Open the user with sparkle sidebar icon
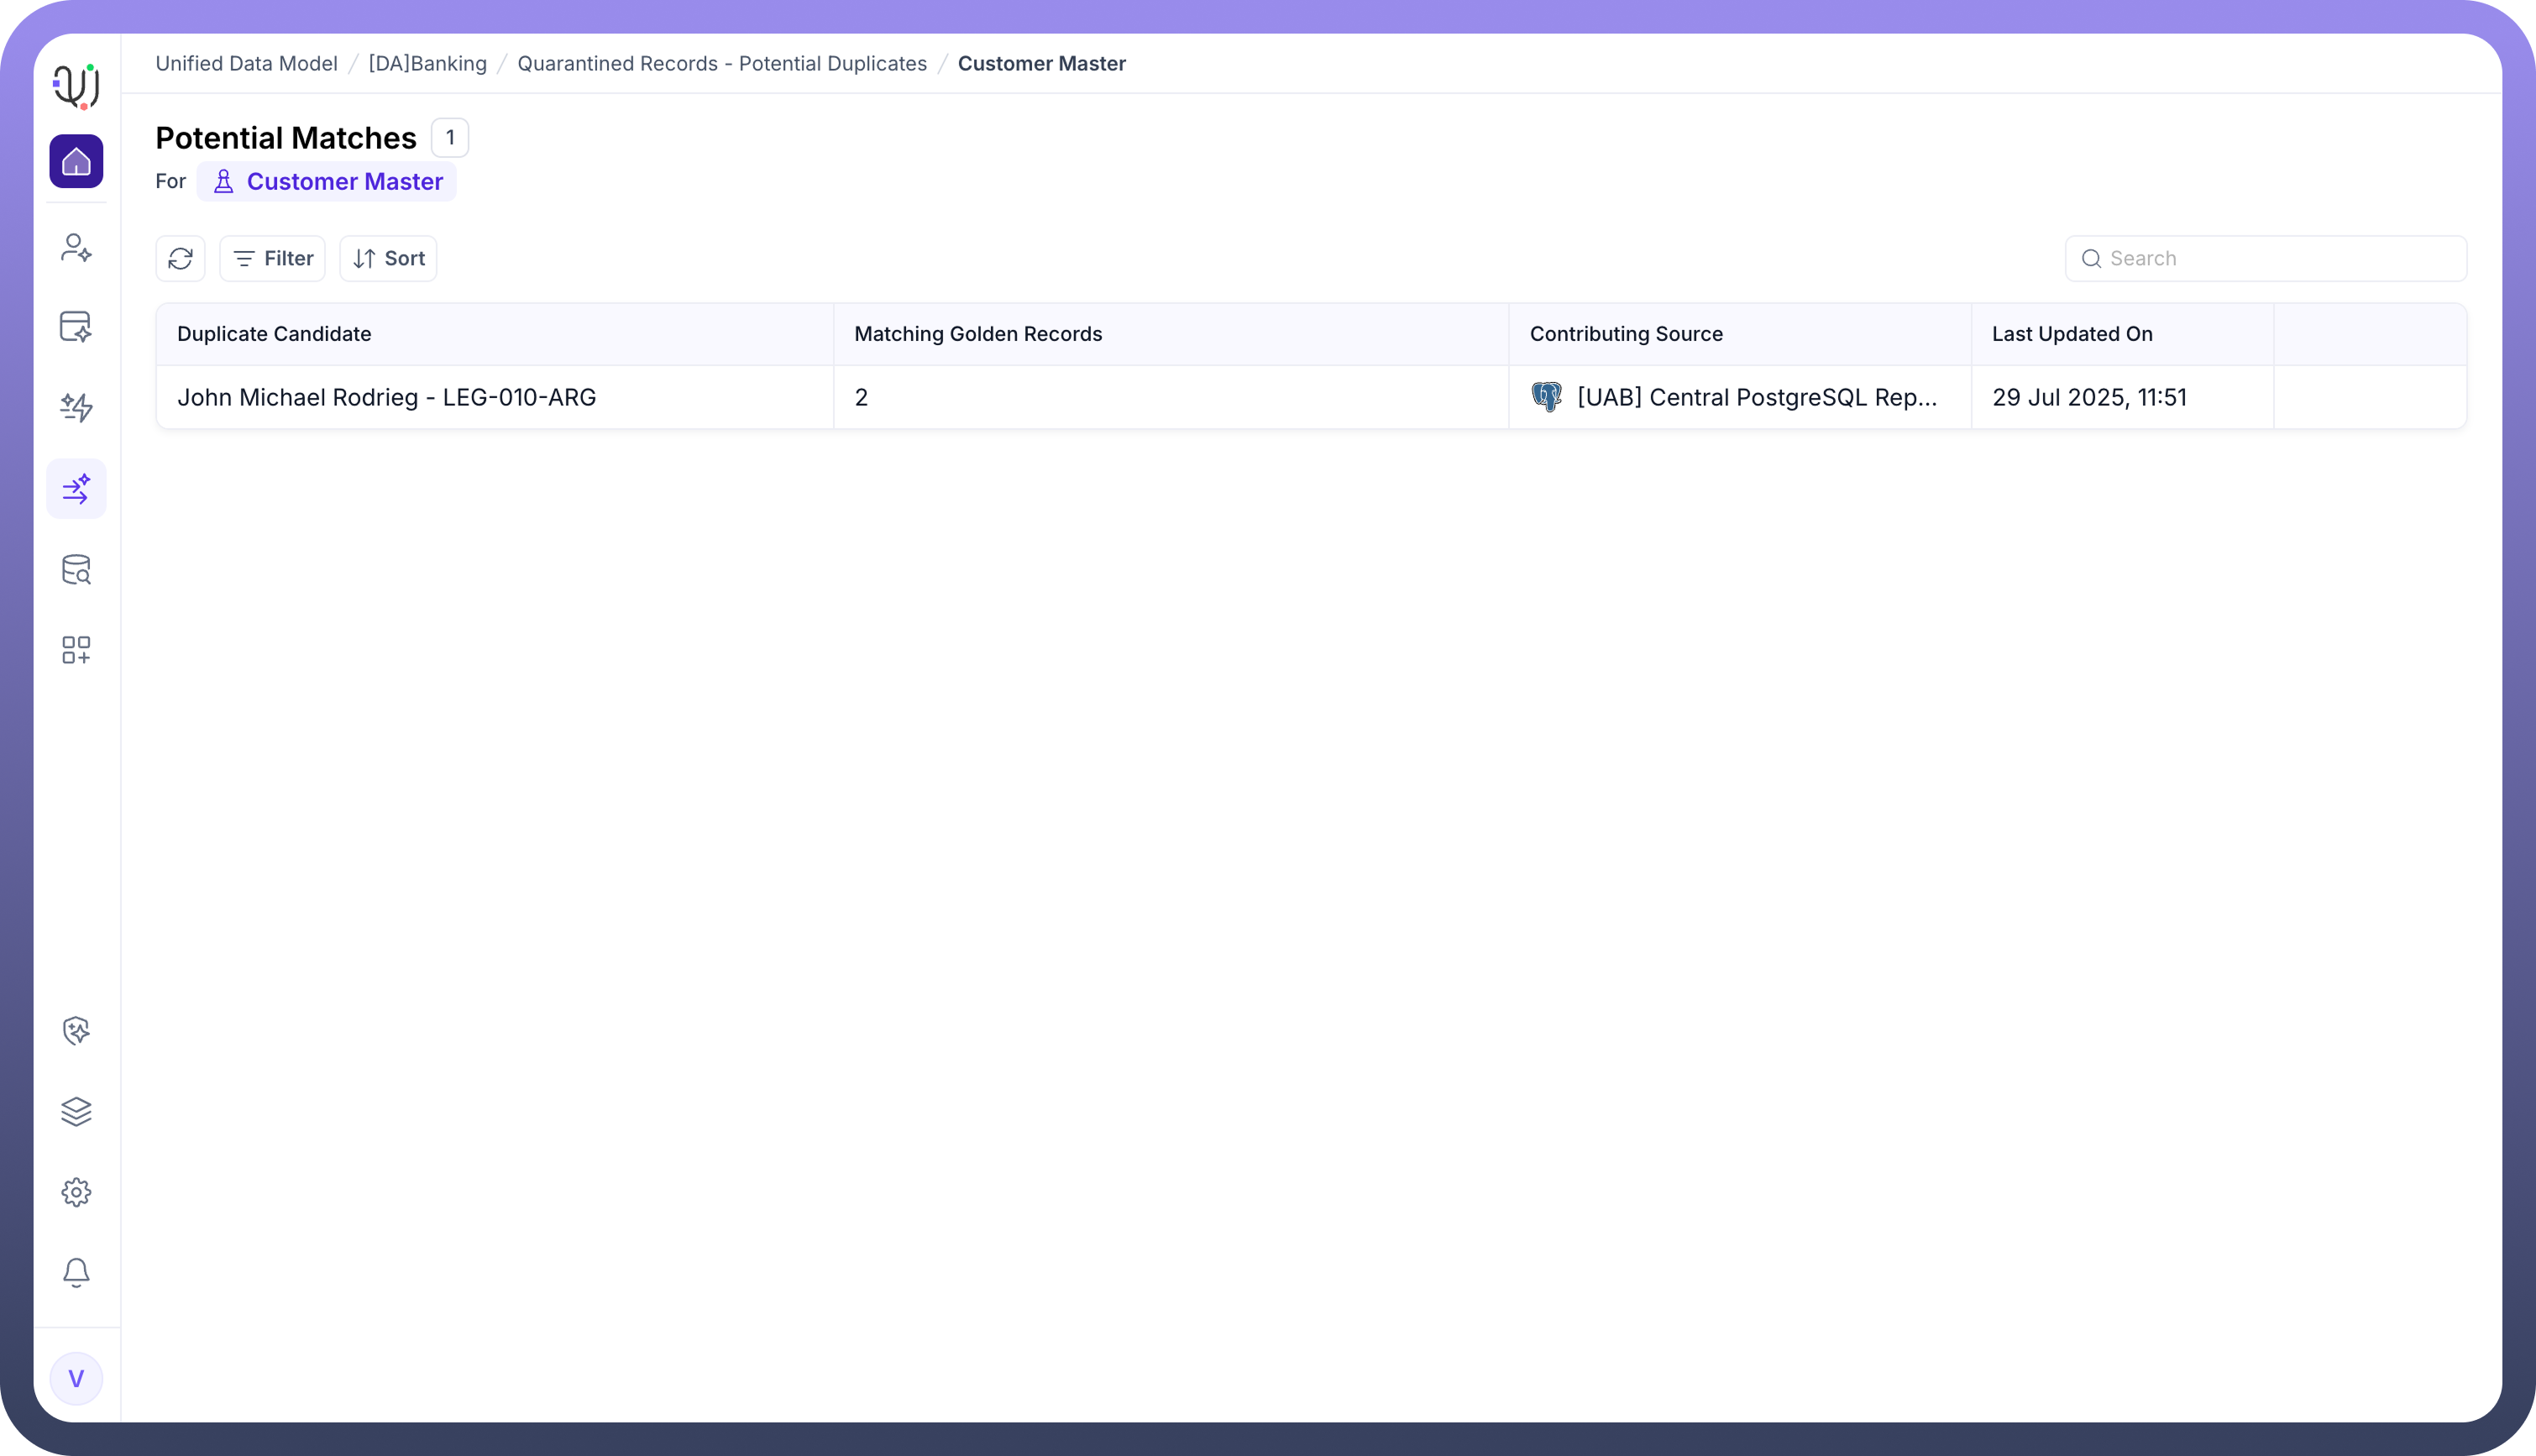 click(76, 247)
